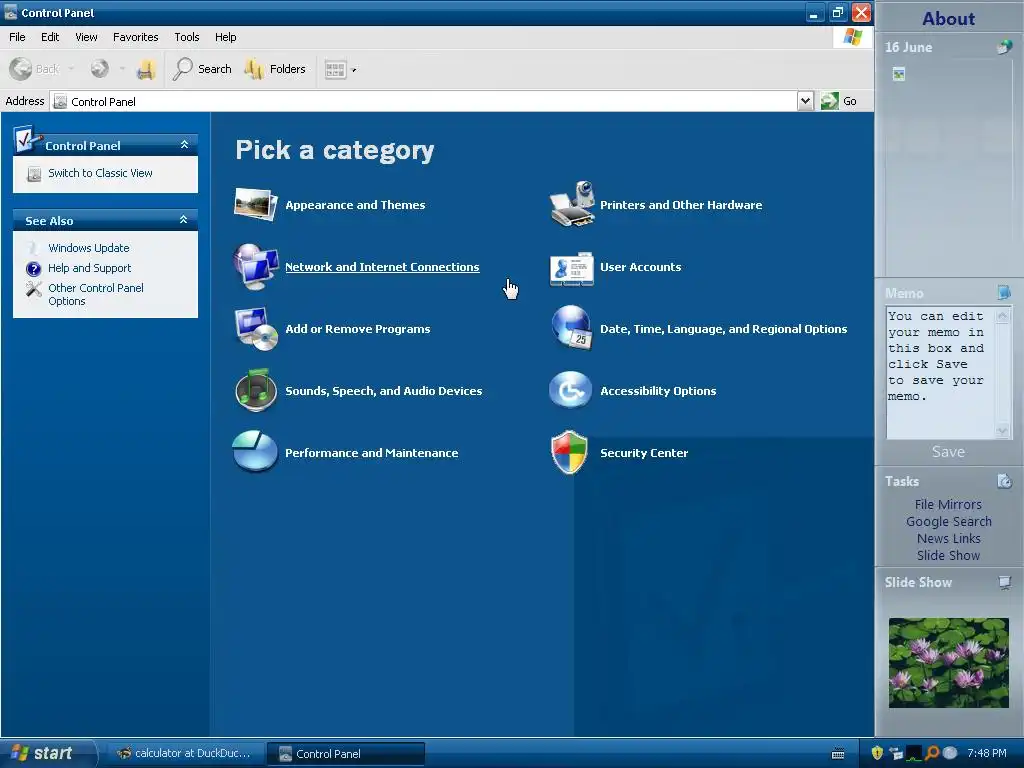Open the Favorites menu
Screen dimensions: 1024x768
point(135,37)
